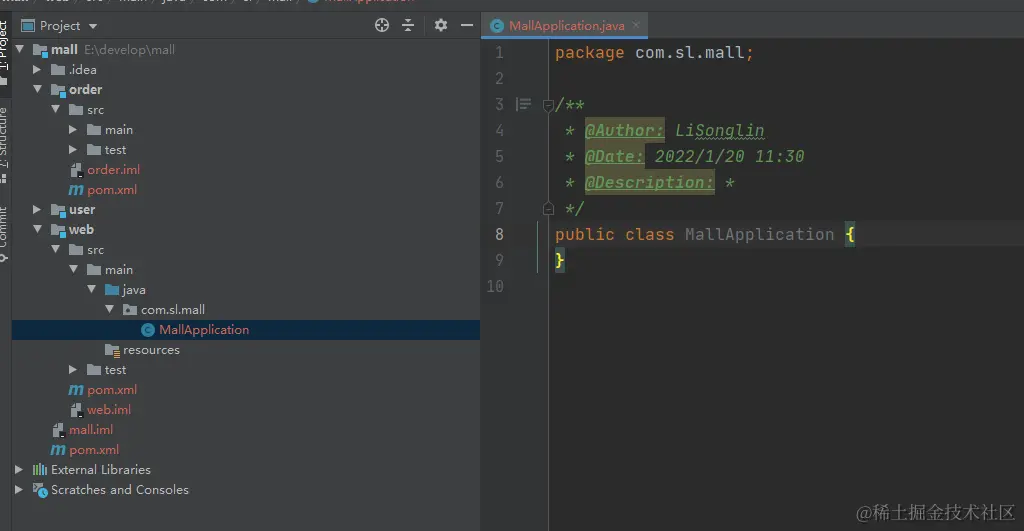Open Project panel settings gear
This screenshot has width=1024, height=531.
(x=441, y=25)
